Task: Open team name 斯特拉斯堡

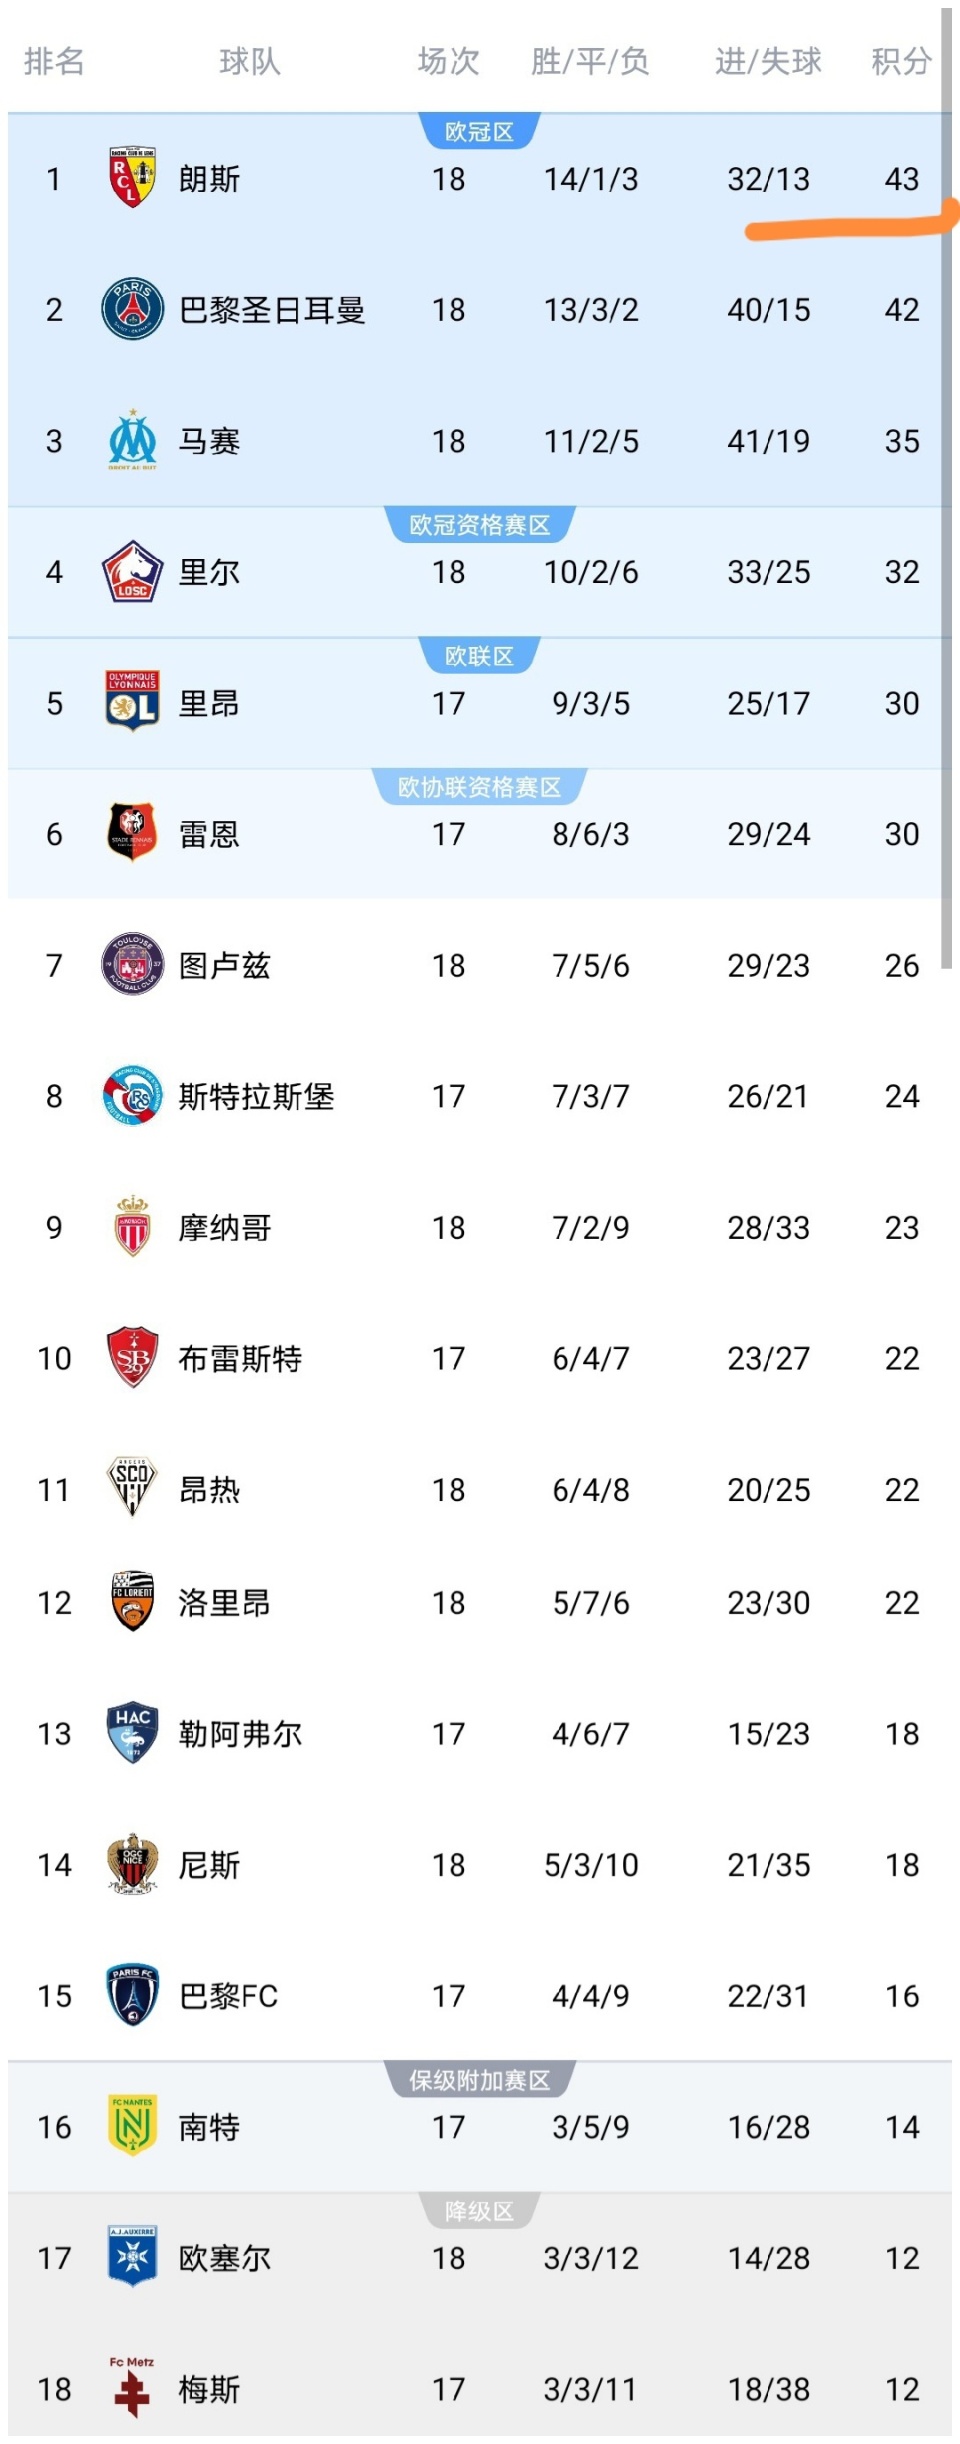Action: [x=256, y=1096]
